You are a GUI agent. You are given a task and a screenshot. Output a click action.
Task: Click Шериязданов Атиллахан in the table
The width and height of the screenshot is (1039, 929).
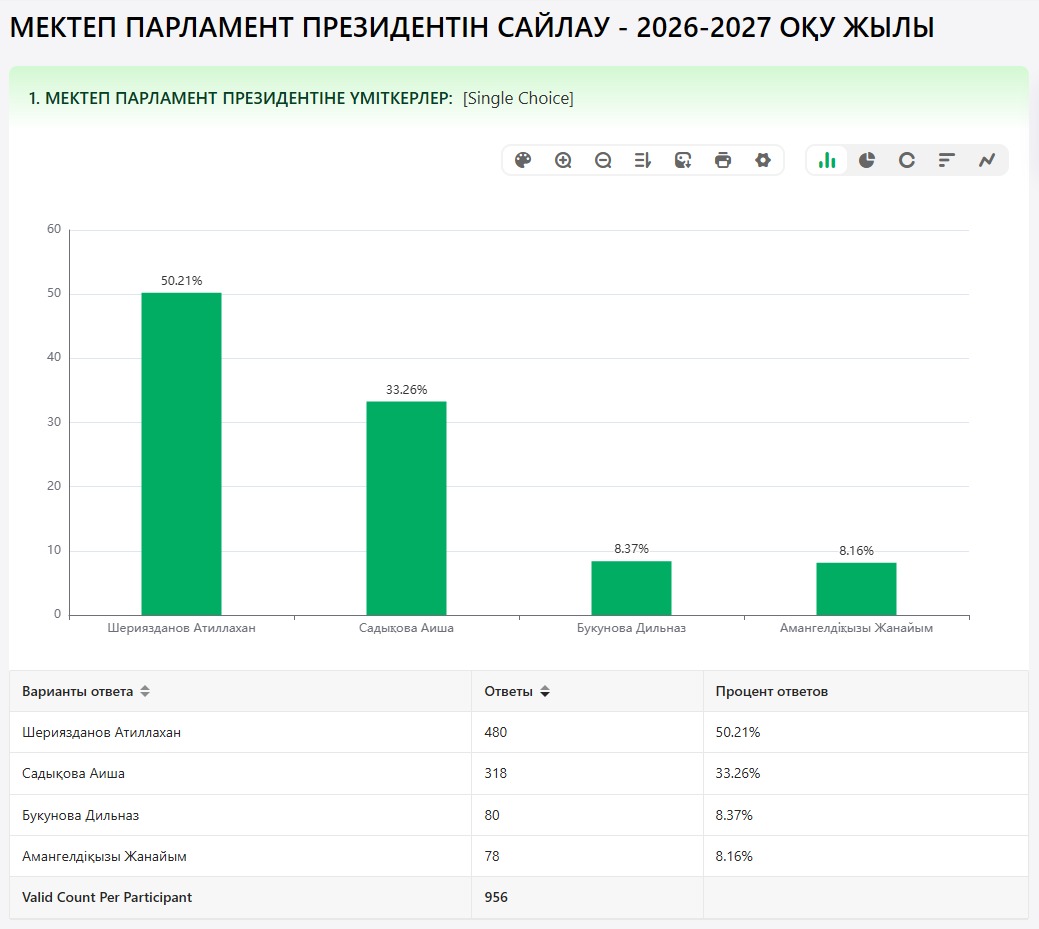pyautogui.click(x=101, y=732)
